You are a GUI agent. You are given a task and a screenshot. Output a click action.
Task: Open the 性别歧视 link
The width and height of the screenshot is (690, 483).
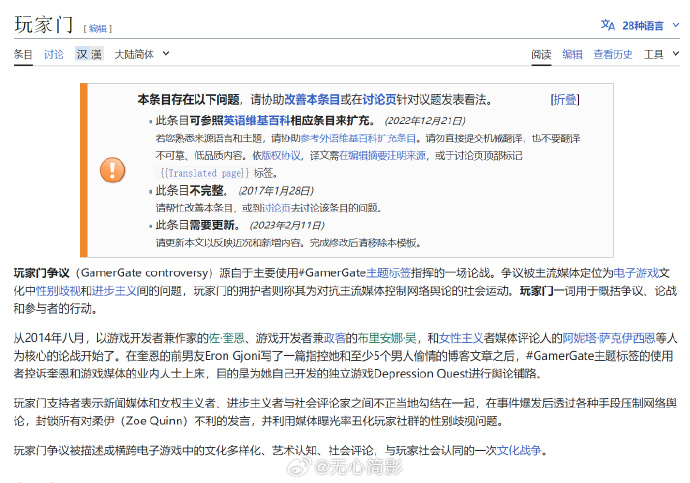pos(58,291)
